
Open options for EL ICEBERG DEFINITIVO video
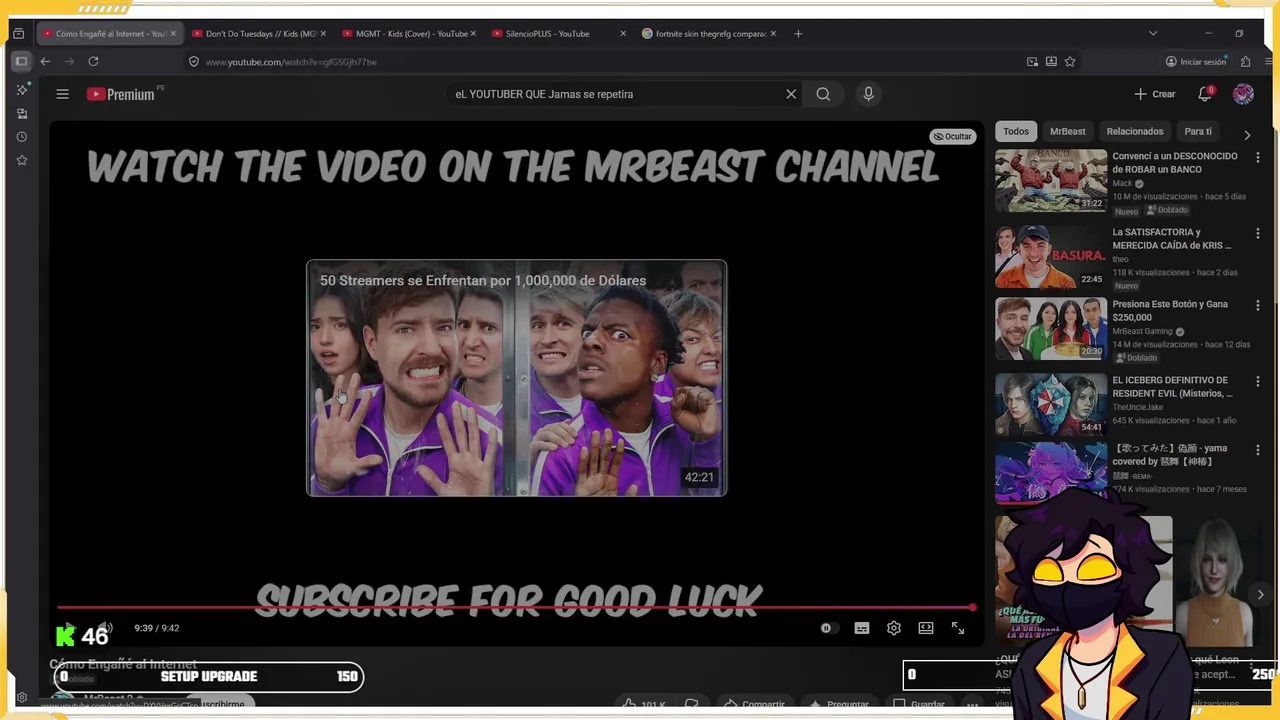pyautogui.click(x=1258, y=381)
